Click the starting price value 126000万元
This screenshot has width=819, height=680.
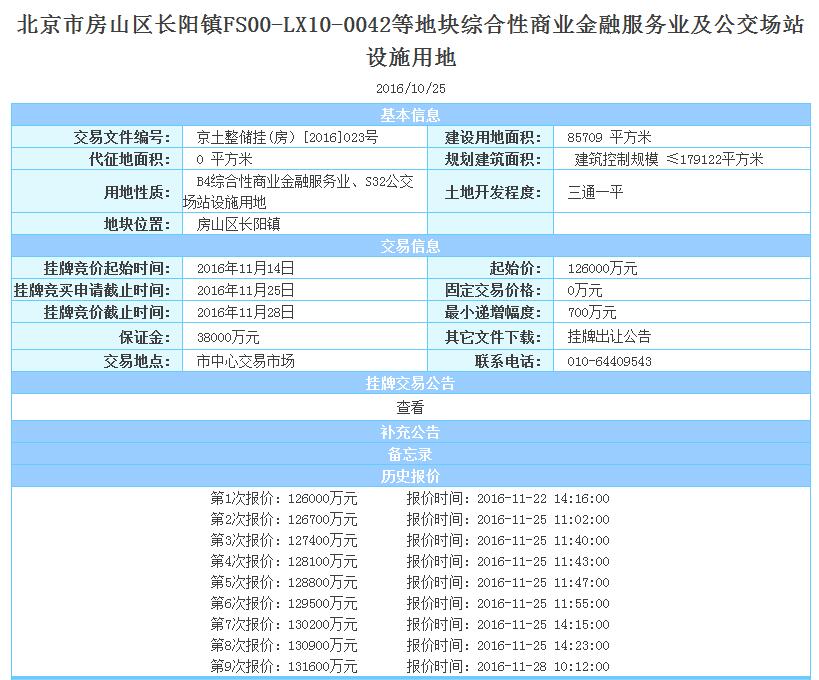(601, 268)
